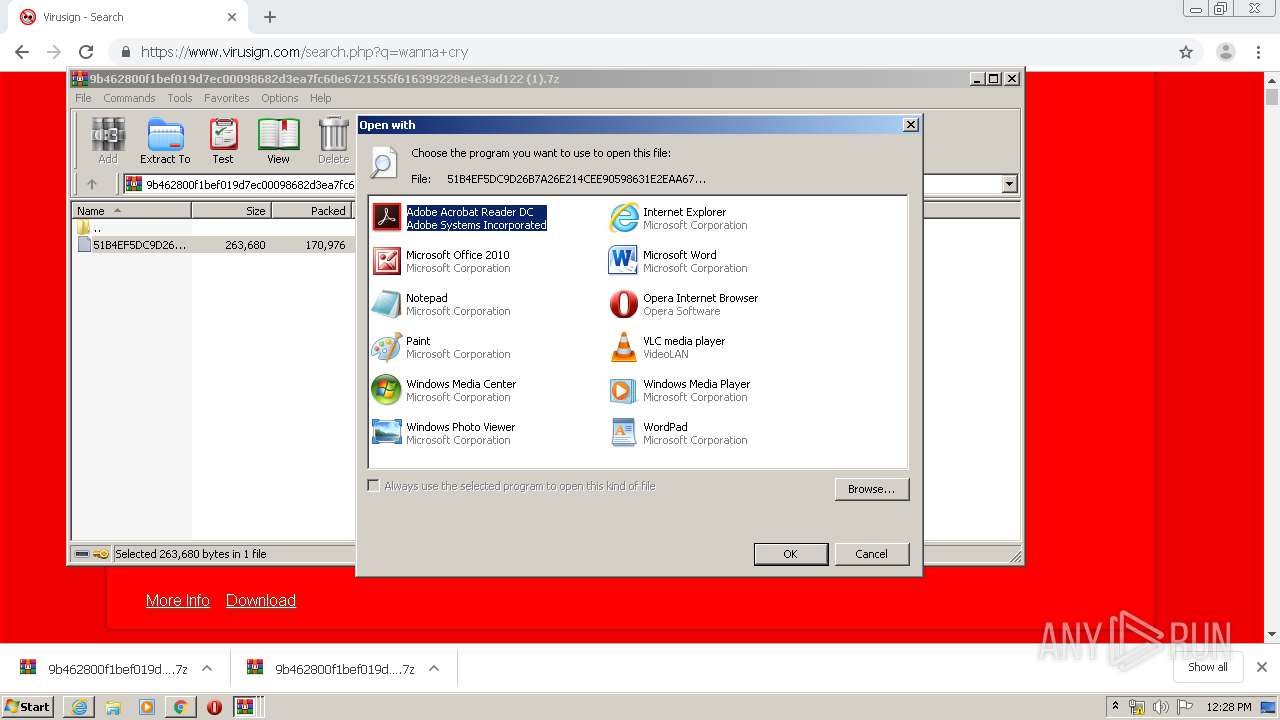Follow the More Info link
Screen dimensions: 1280x720
[178, 600]
